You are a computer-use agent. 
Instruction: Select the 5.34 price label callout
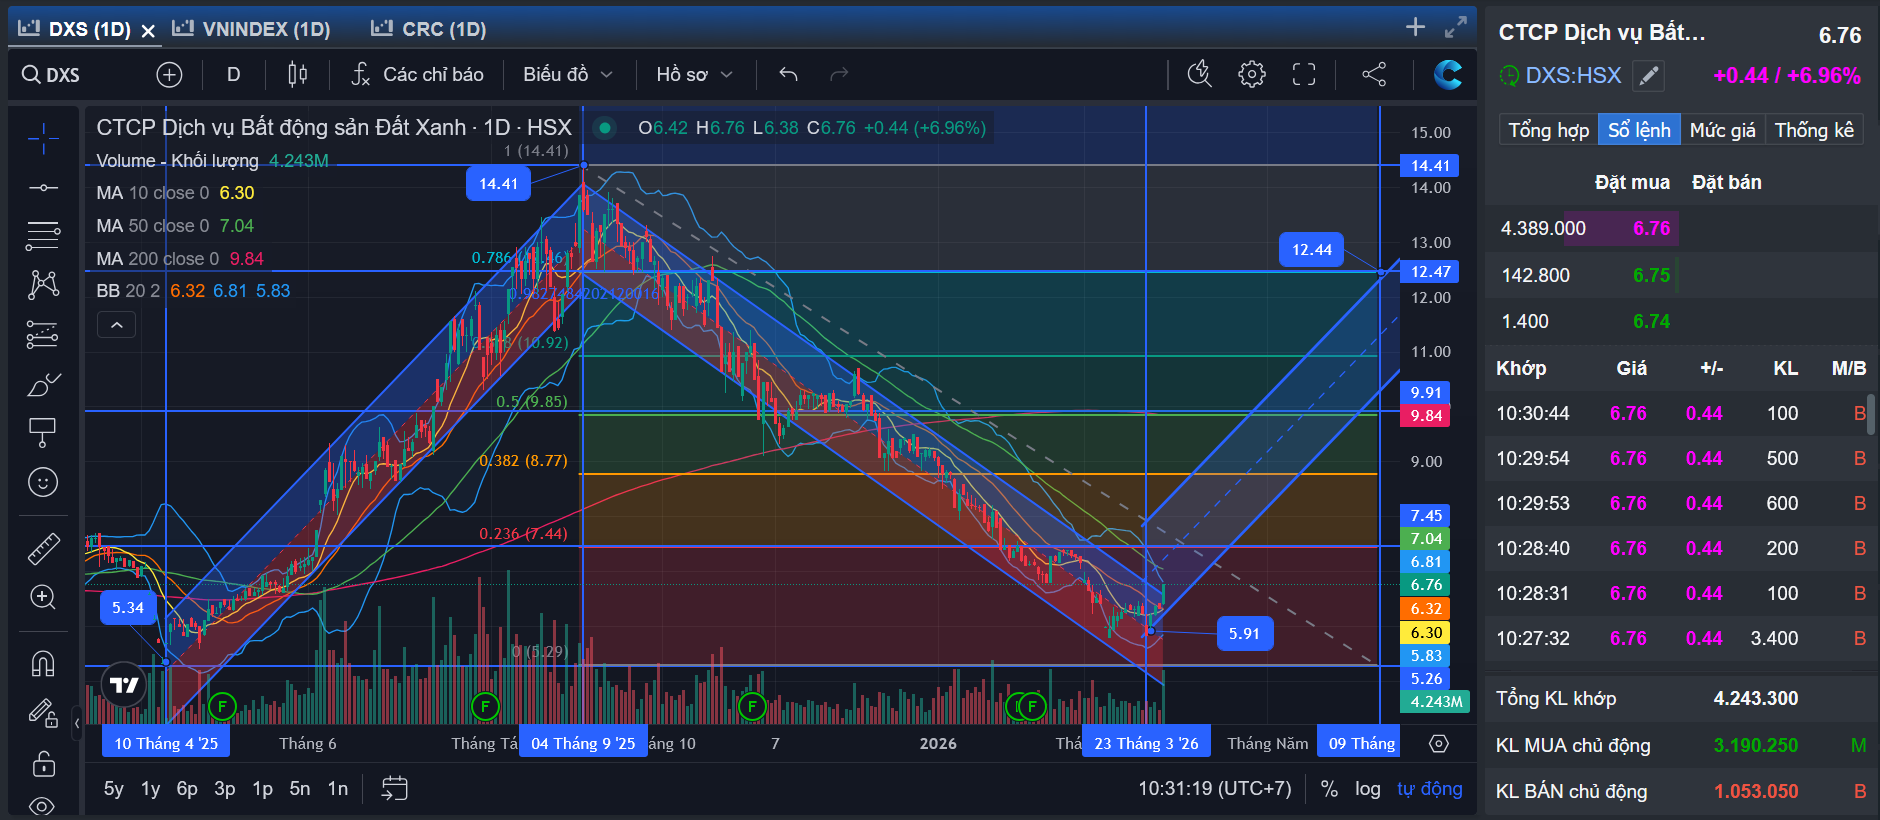(x=128, y=608)
